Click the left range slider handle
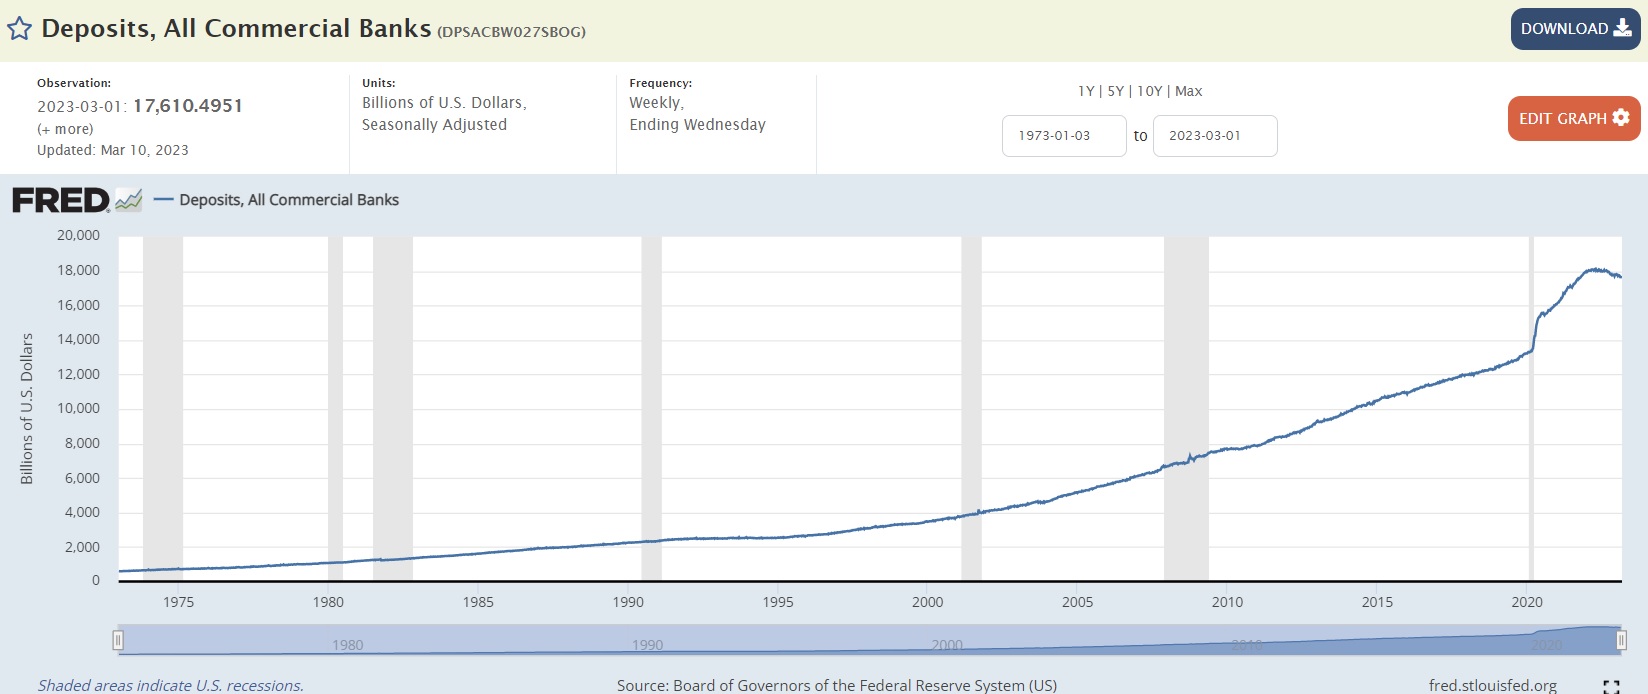This screenshot has height=694, width=1648. (118, 640)
